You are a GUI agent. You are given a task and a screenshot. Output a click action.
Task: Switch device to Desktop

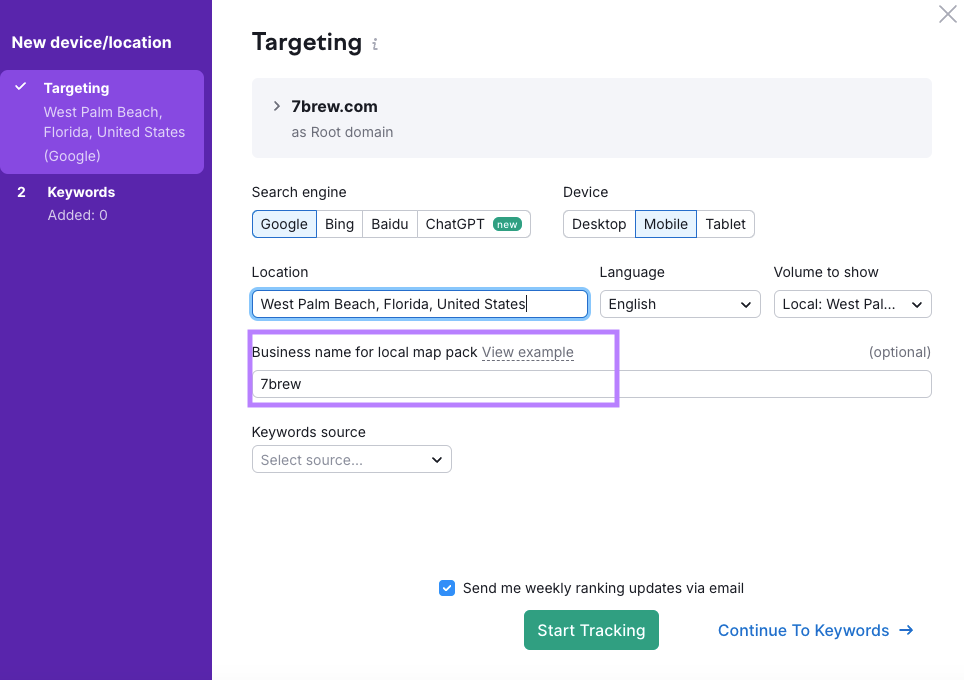pyautogui.click(x=599, y=224)
